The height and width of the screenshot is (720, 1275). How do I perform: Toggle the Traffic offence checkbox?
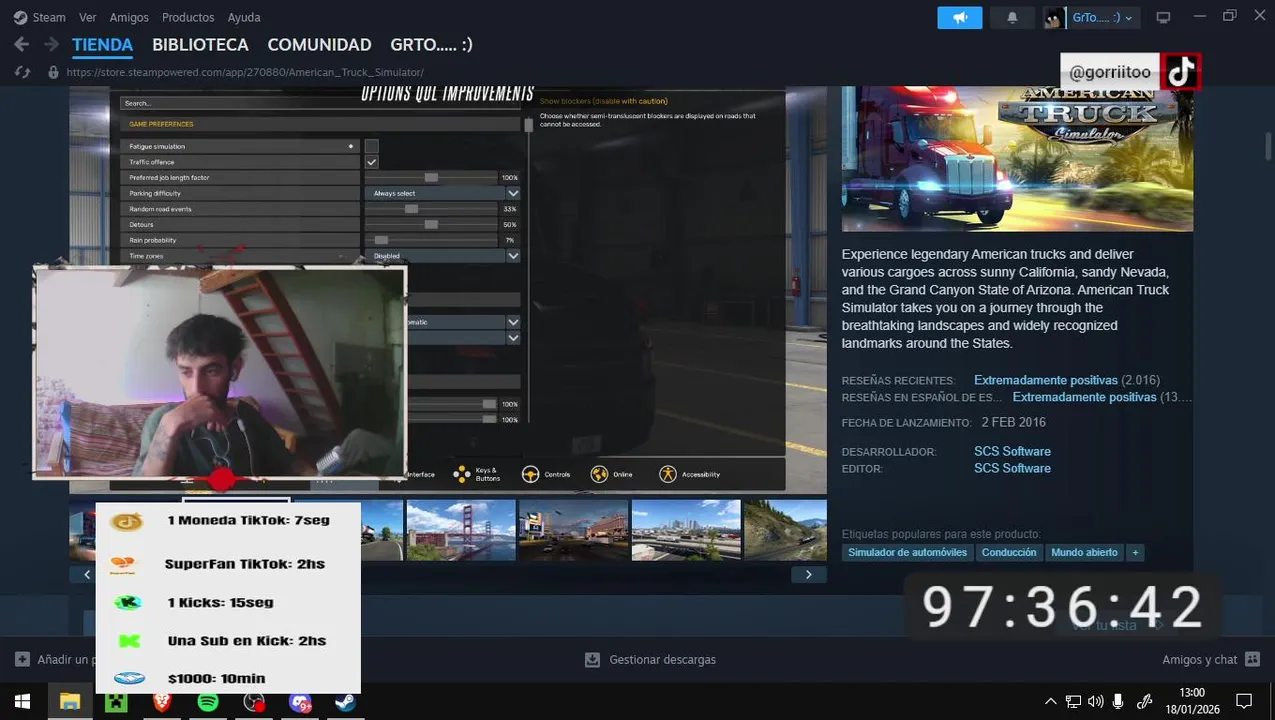coord(372,162)
